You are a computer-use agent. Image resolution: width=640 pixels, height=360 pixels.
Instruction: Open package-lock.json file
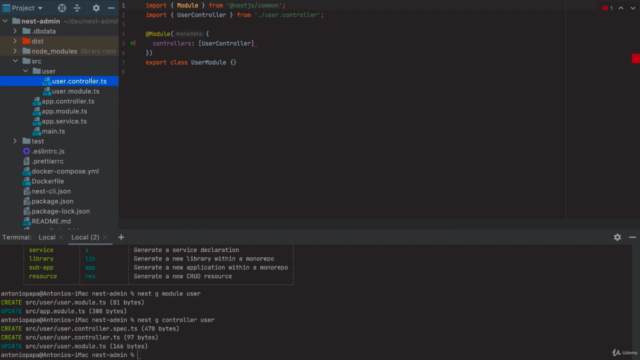(x=61, y=211)
